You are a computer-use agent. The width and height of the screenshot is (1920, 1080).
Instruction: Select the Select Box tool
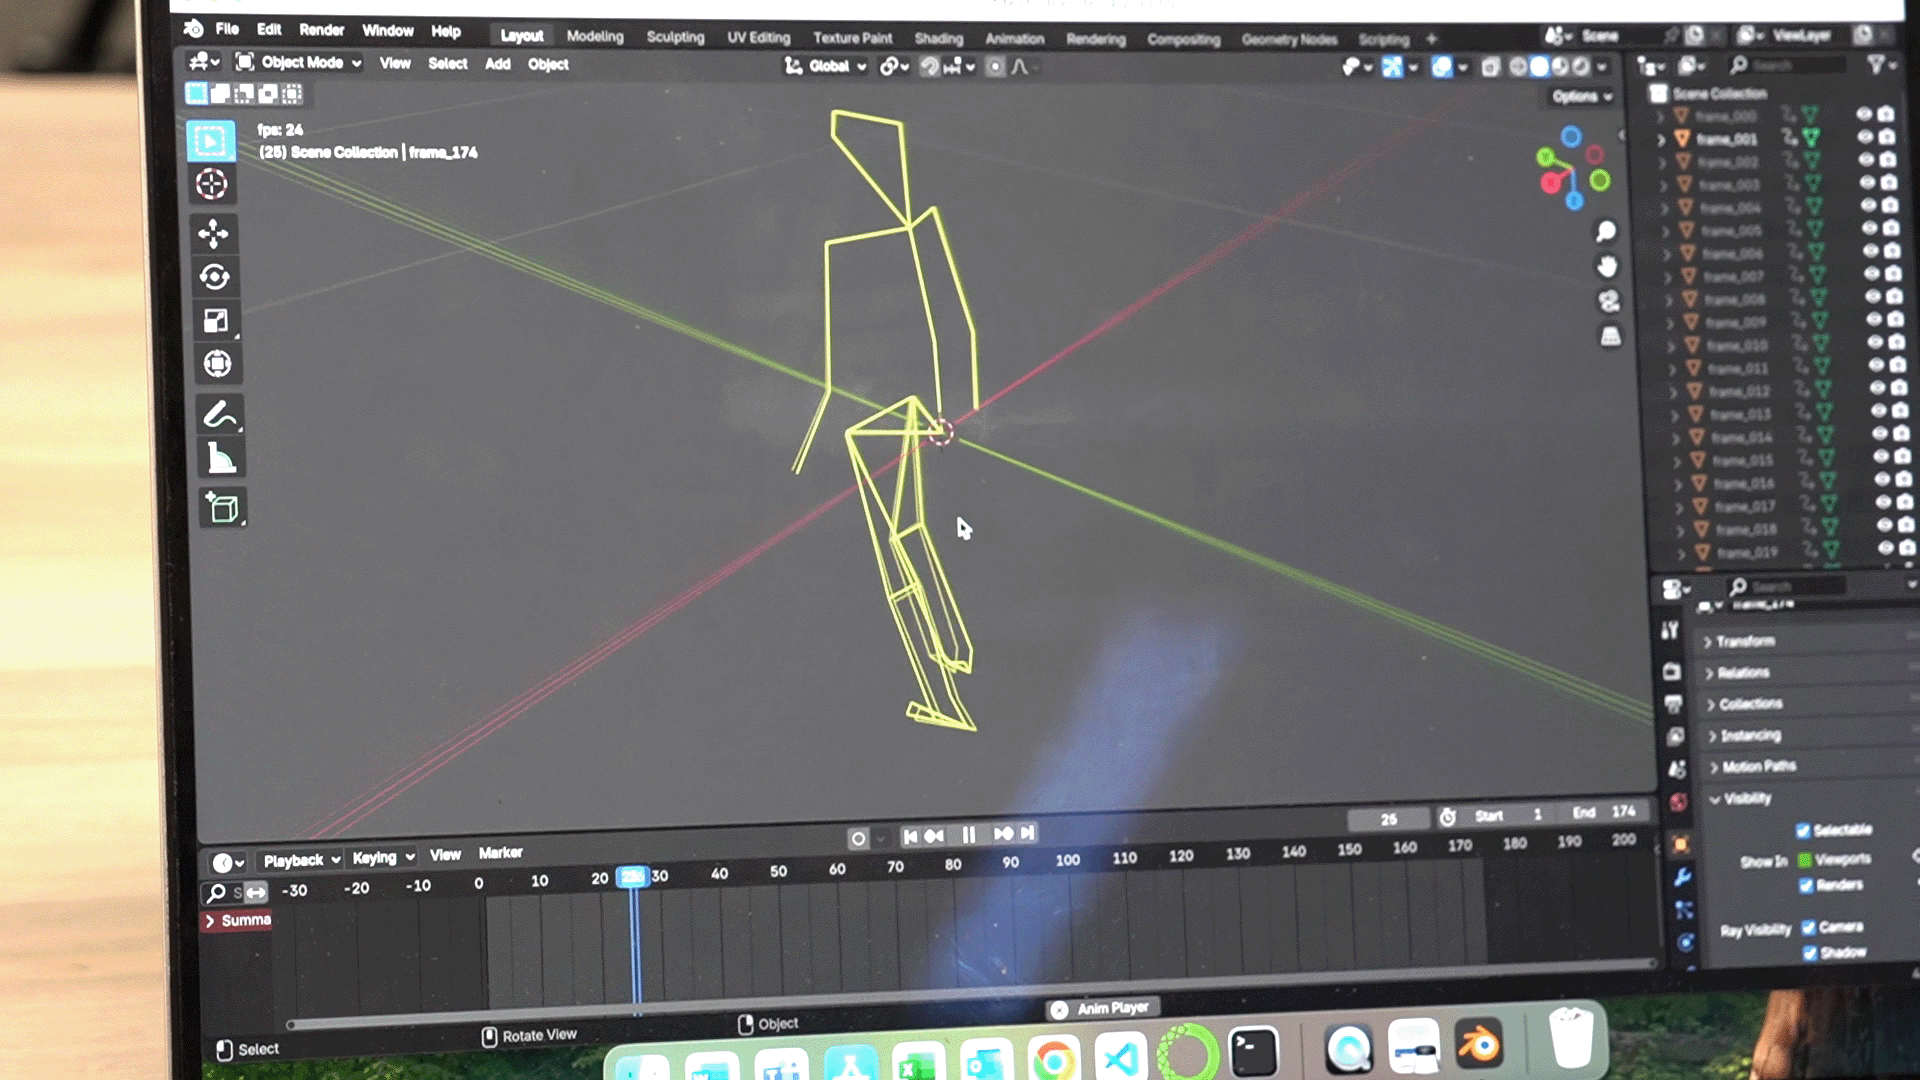click(x=210, y=141)
